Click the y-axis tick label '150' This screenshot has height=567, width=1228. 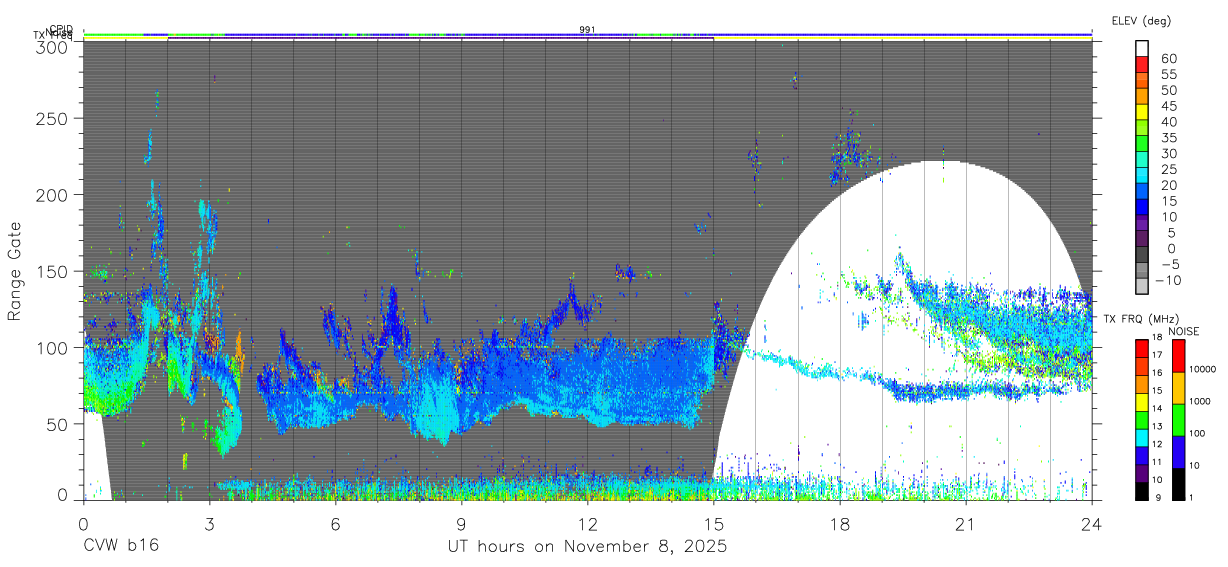(52, 271)
